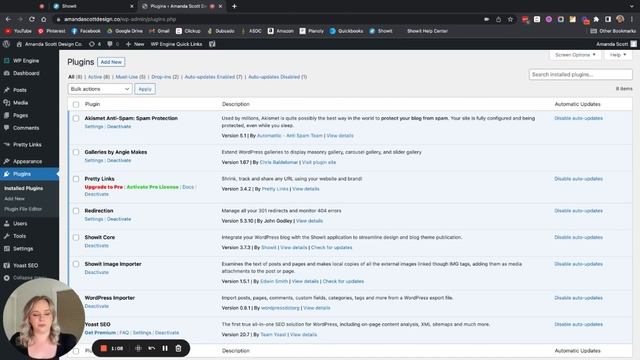Viewport: 640px width, 360px height.
Task: Click the browser home icon
Action: (x=44, y=19)
